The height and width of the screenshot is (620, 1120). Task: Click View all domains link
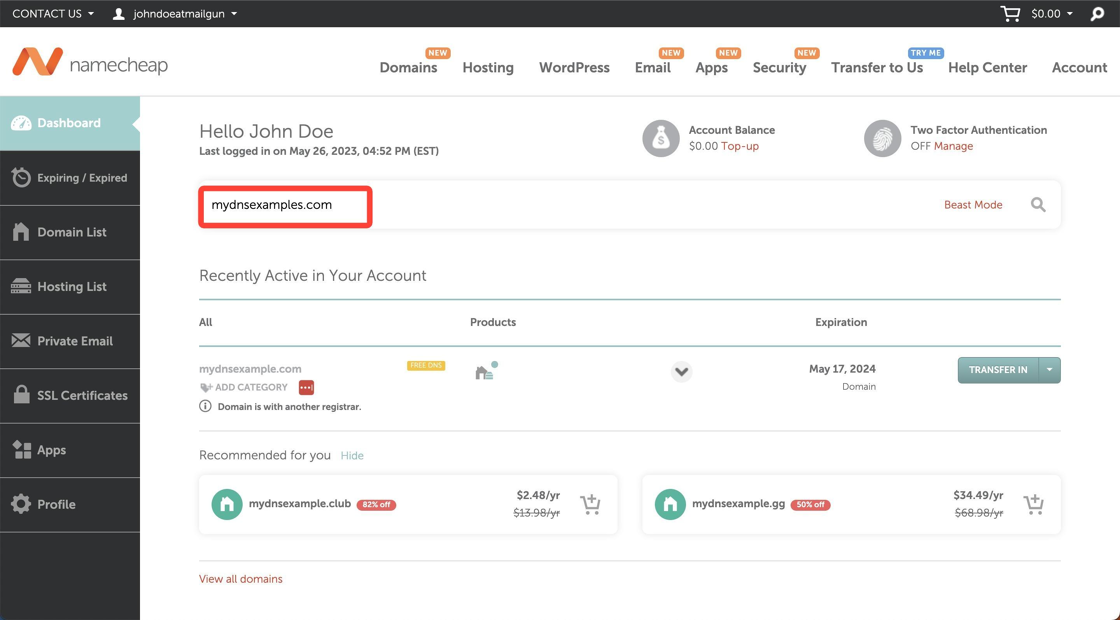[x=241, y=579]
